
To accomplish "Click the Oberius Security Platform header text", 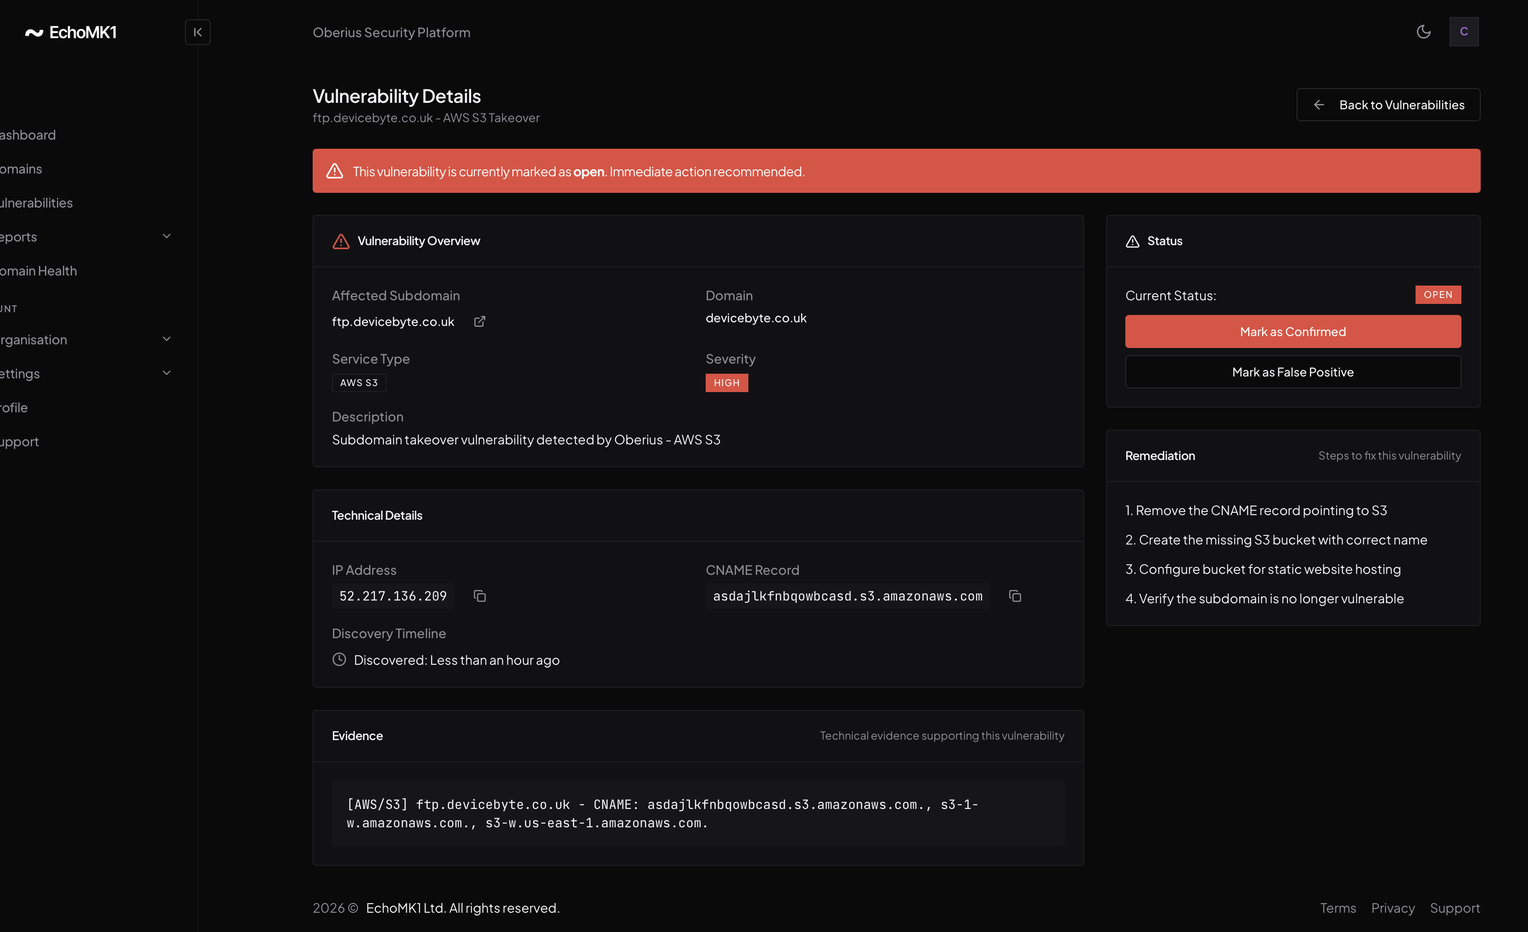I will [392, 33].
